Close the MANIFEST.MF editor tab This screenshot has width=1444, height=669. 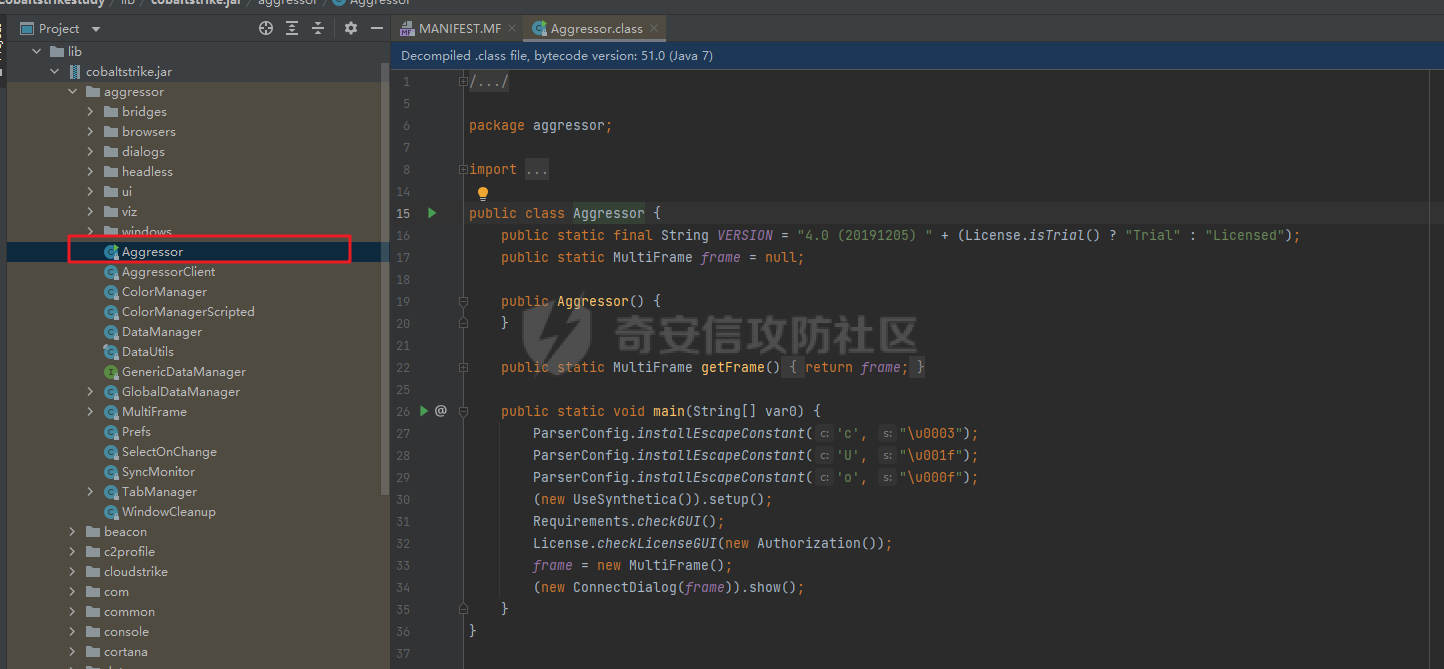pos(510,29)
